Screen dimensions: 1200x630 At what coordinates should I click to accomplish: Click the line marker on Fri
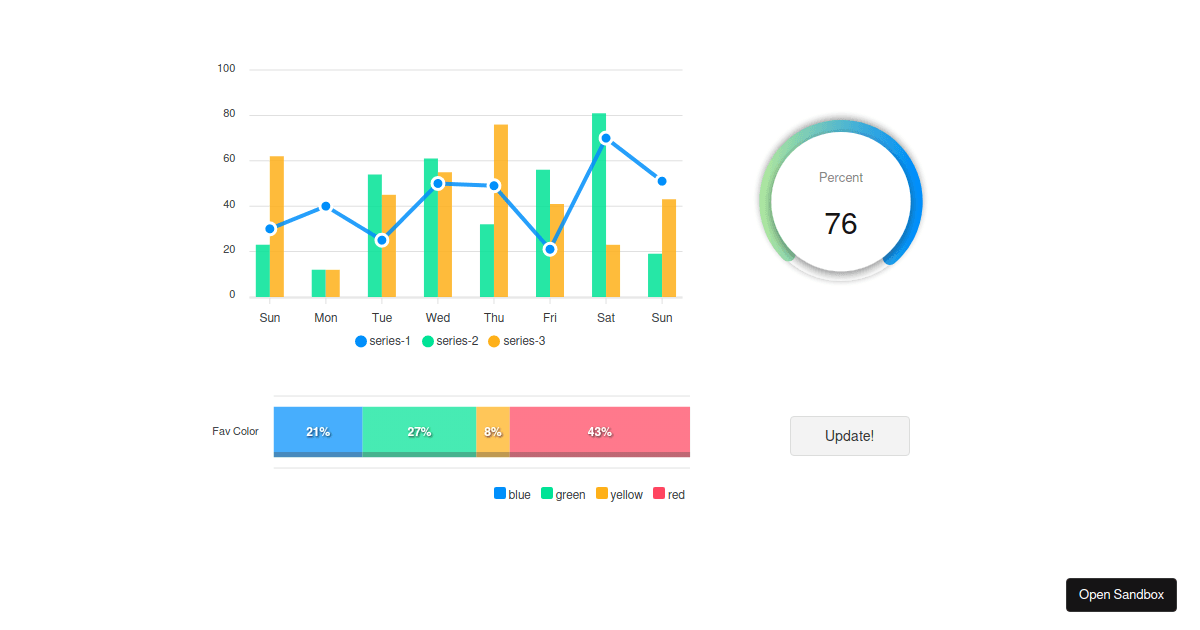tap(550, 249)
